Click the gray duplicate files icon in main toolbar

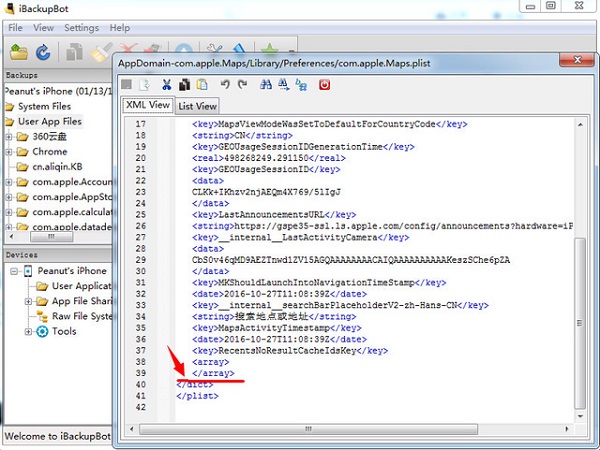(x=75, y=52)
